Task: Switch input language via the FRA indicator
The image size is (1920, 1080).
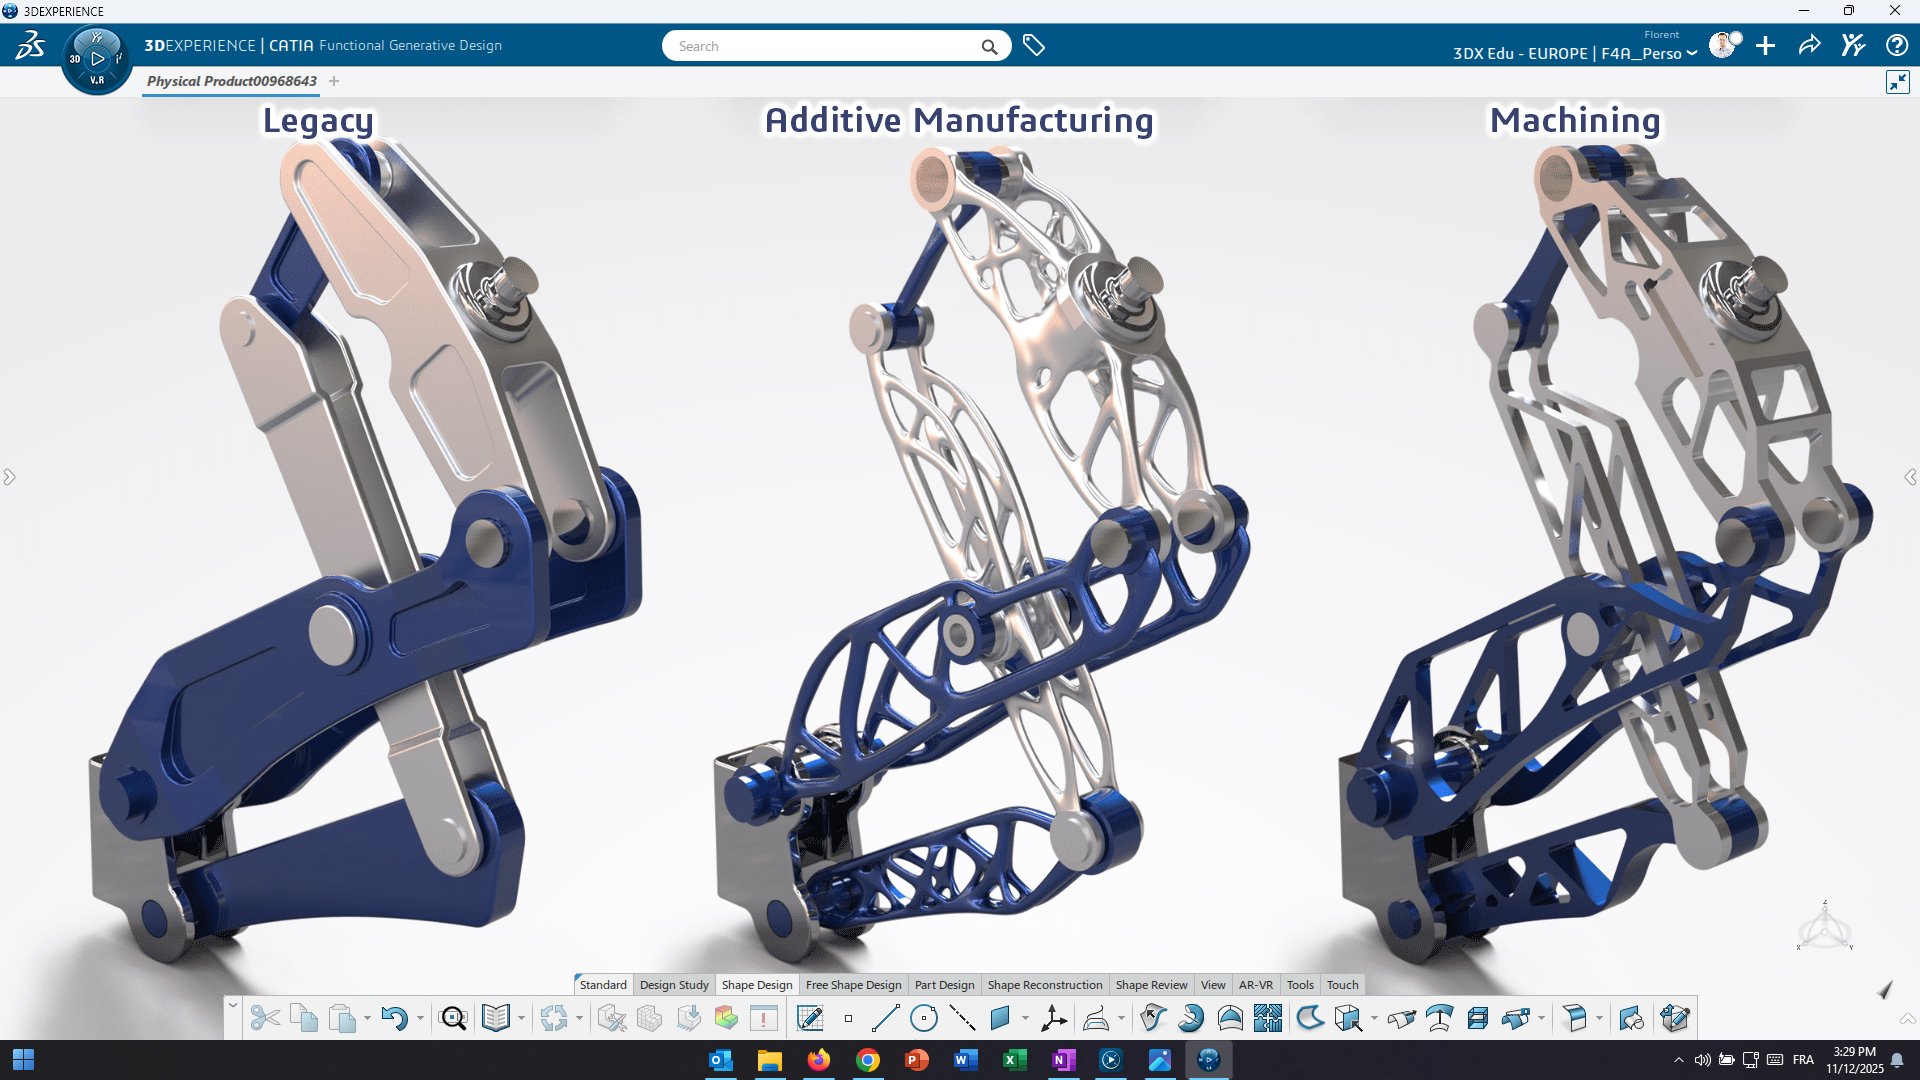Action: pos(1803,1060)
